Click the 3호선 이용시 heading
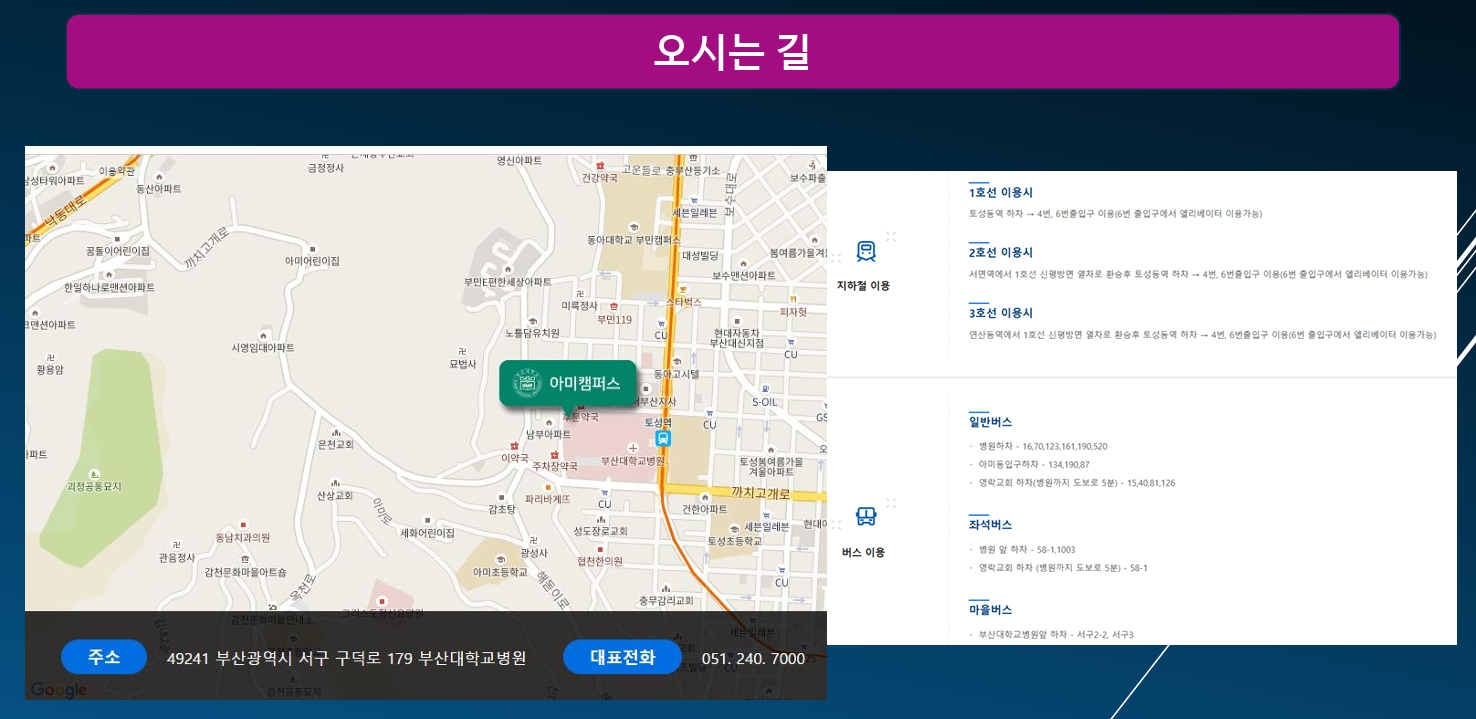 point(1001,312)
